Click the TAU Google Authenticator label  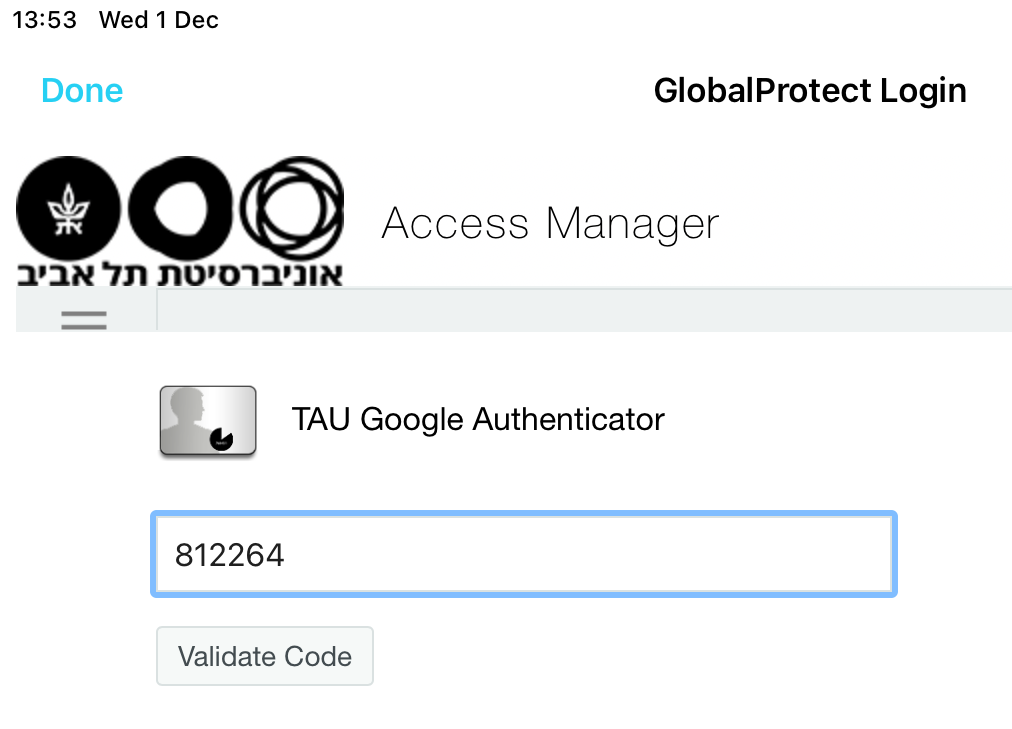478,419
